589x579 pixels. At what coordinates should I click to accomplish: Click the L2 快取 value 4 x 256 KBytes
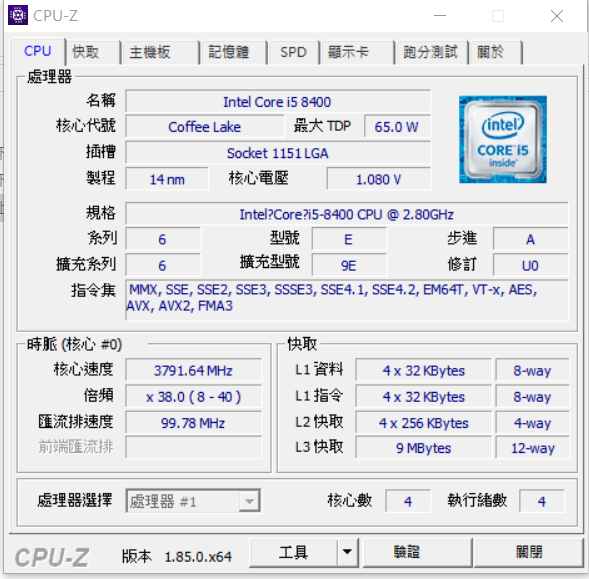(424, 423)
